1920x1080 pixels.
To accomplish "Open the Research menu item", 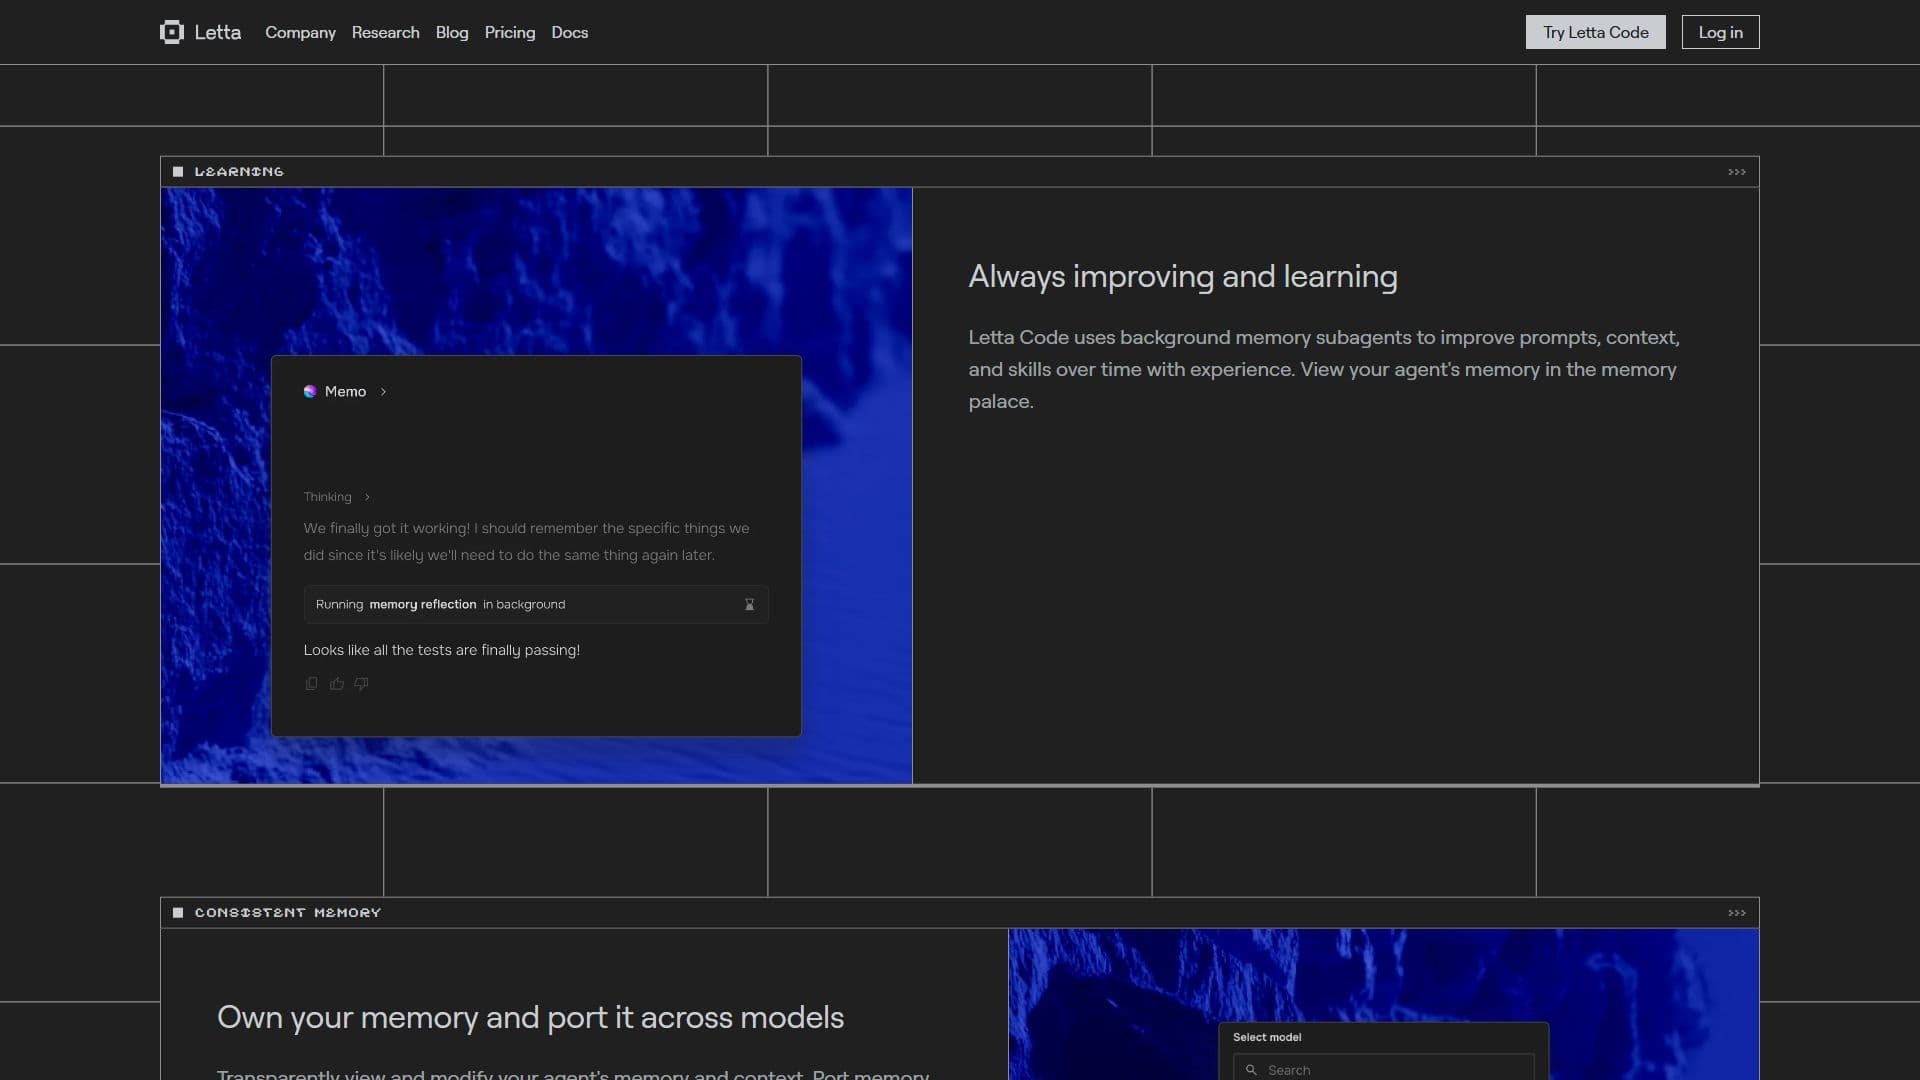I will (385, 32).
